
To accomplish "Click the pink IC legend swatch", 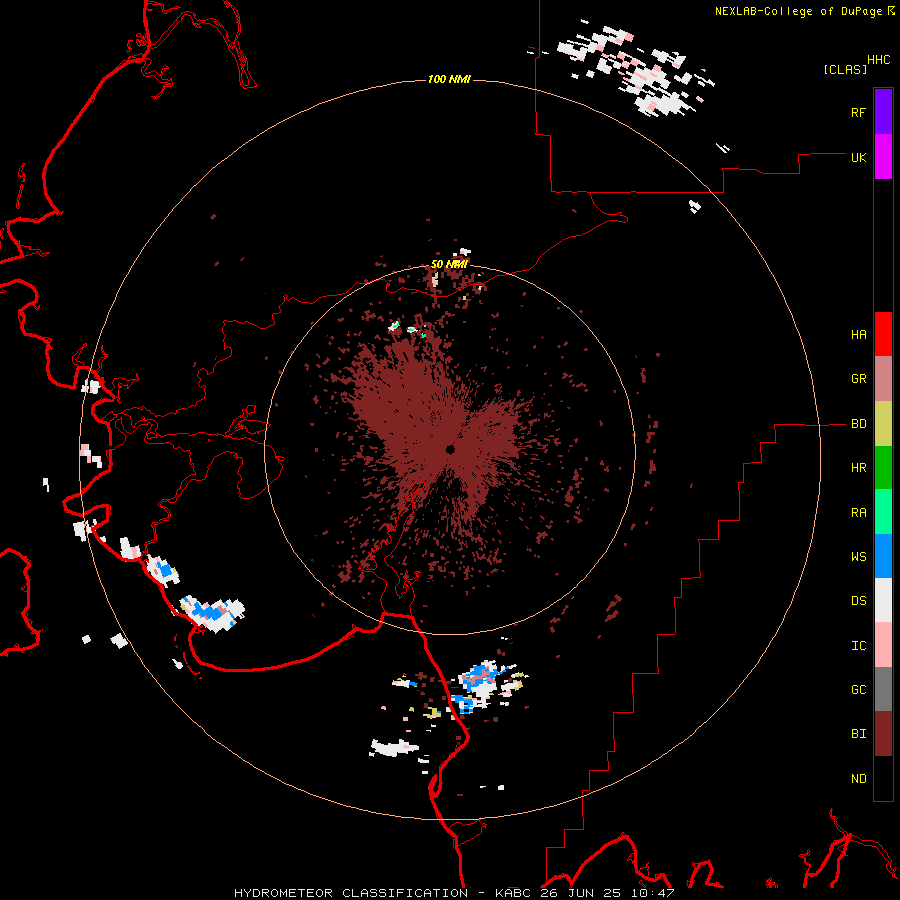I will click(883, 645).
